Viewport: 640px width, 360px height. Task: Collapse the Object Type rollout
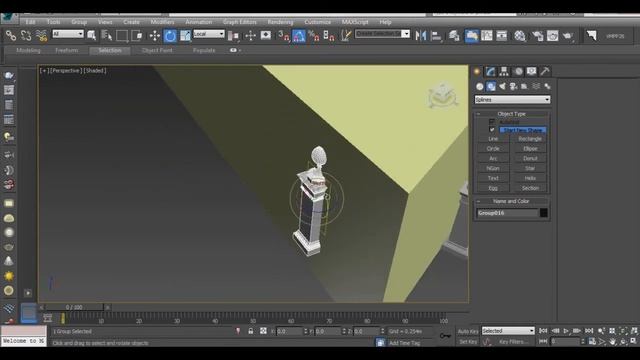pyautogui.click(x=511, y=114)
